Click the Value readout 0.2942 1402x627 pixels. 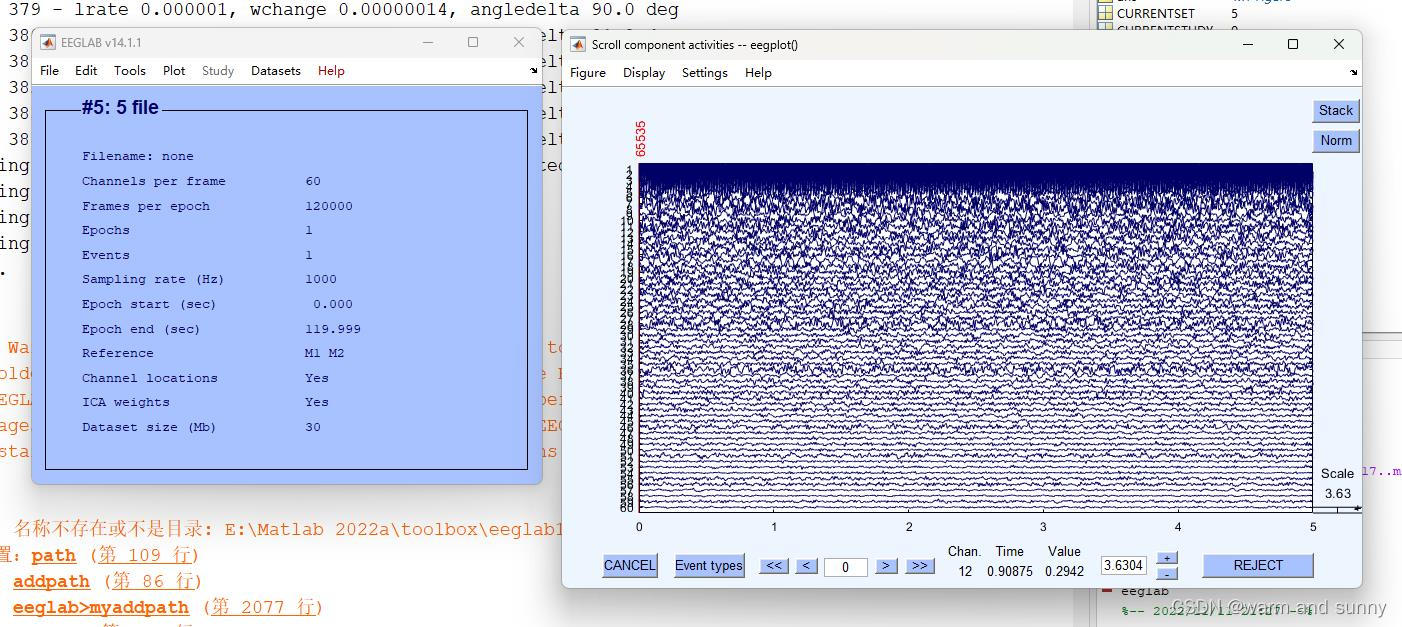pyautogui.click(x=1064, y=571)
